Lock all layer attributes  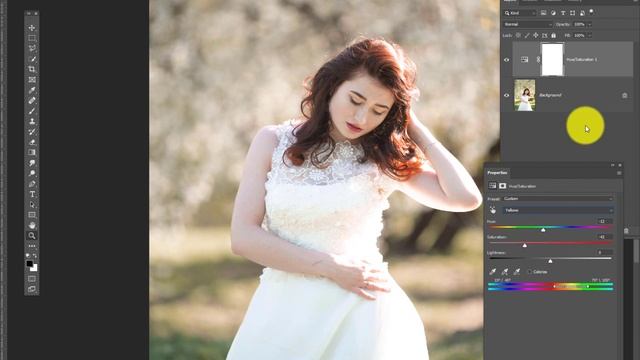(553, 36)
